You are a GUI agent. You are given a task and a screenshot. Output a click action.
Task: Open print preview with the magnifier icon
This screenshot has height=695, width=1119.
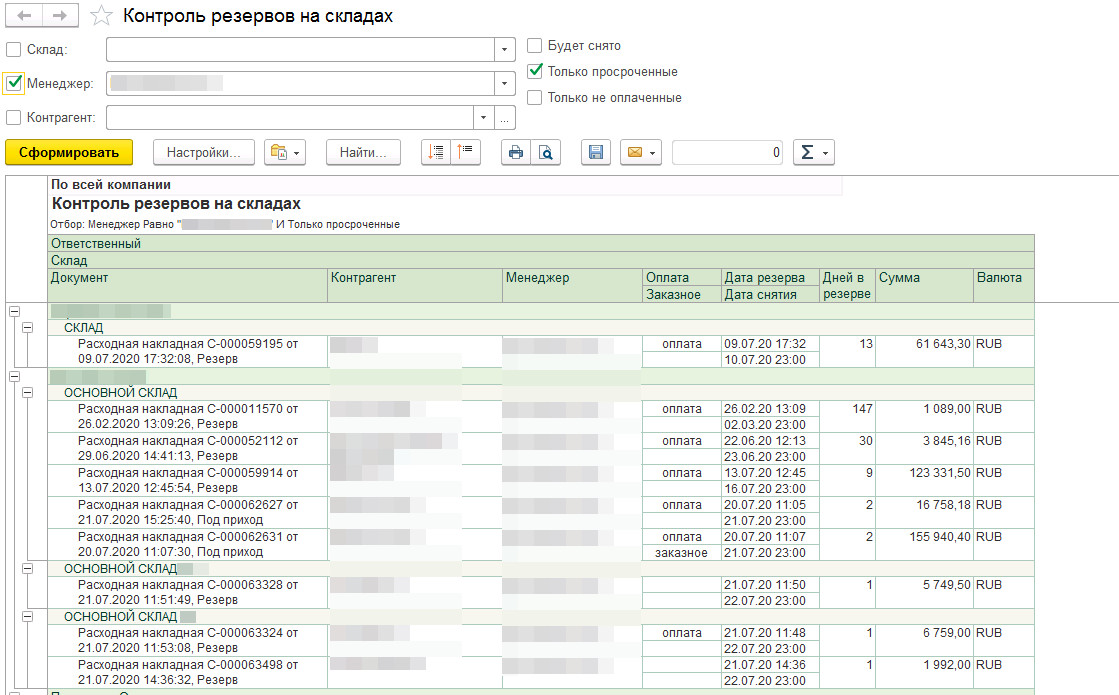(546, 152)
